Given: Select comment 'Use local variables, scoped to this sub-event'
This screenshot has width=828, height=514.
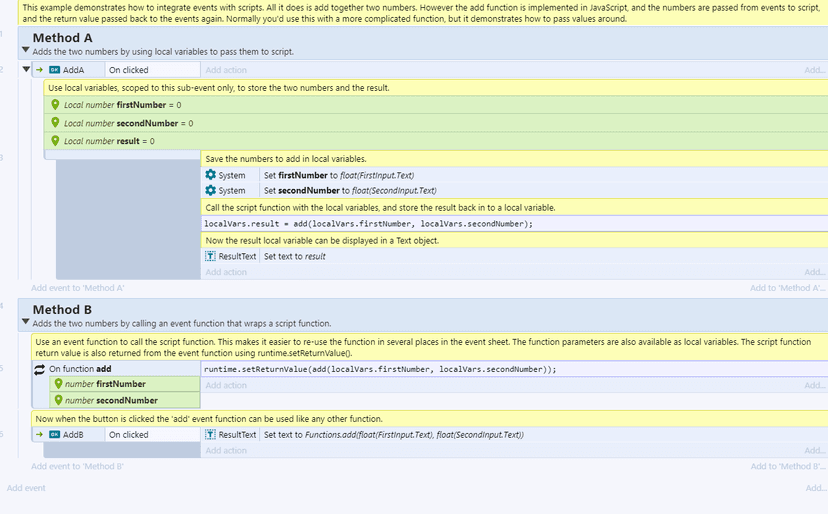Looking at the screenshot, I should pyautogui.click(x=436, y=88).
